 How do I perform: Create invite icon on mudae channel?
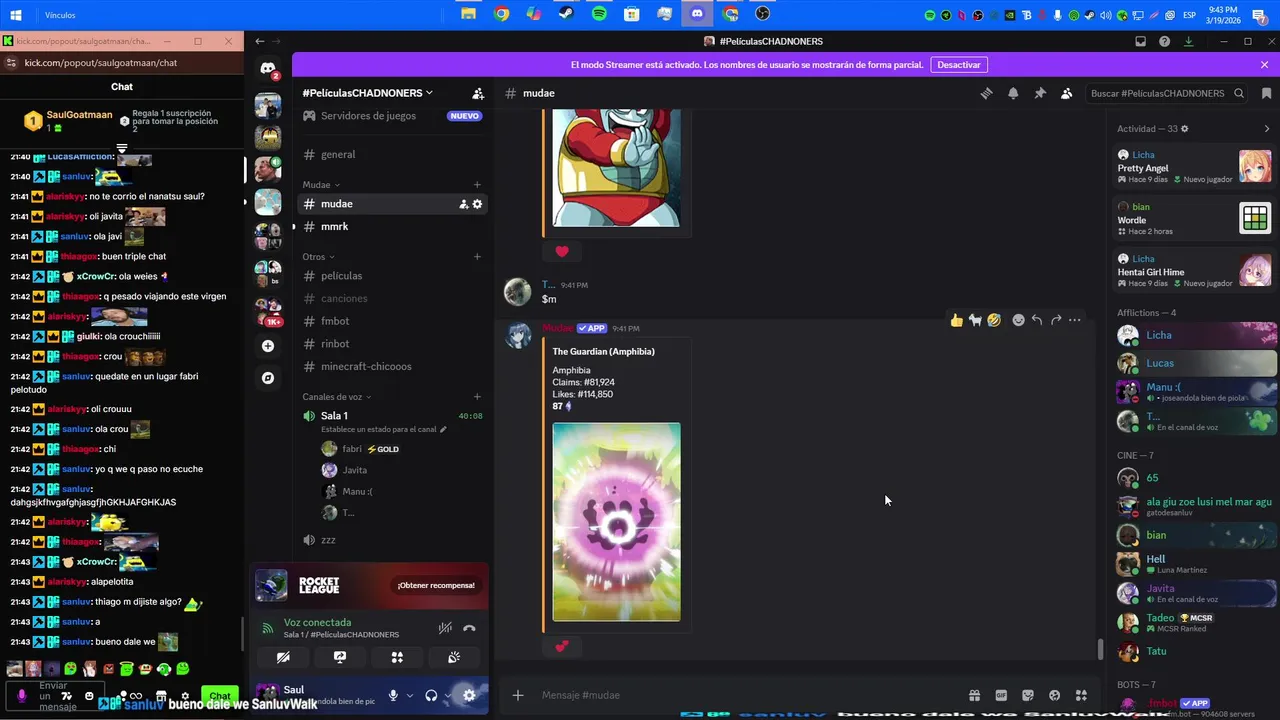464,204
